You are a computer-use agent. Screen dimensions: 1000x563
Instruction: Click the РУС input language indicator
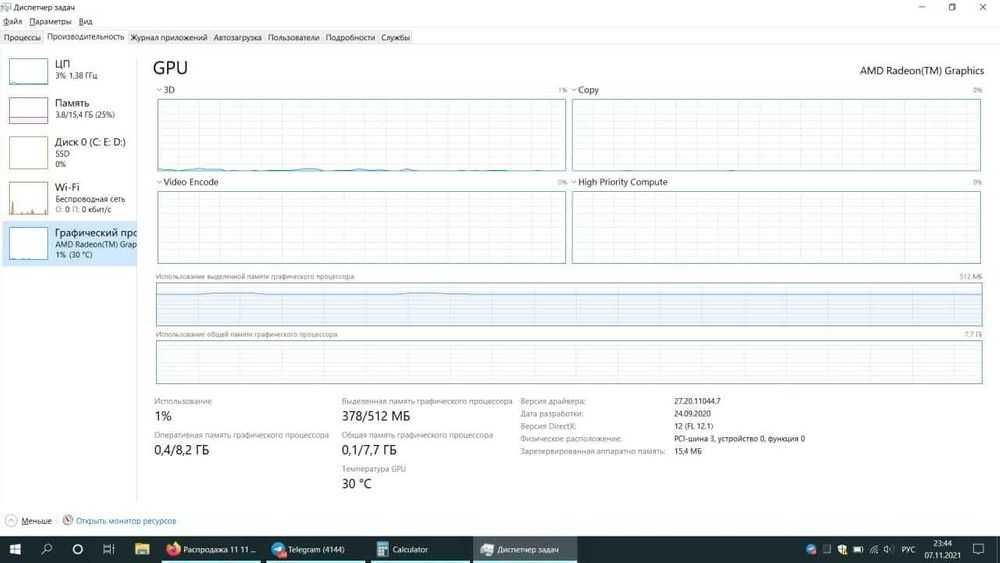908,549
